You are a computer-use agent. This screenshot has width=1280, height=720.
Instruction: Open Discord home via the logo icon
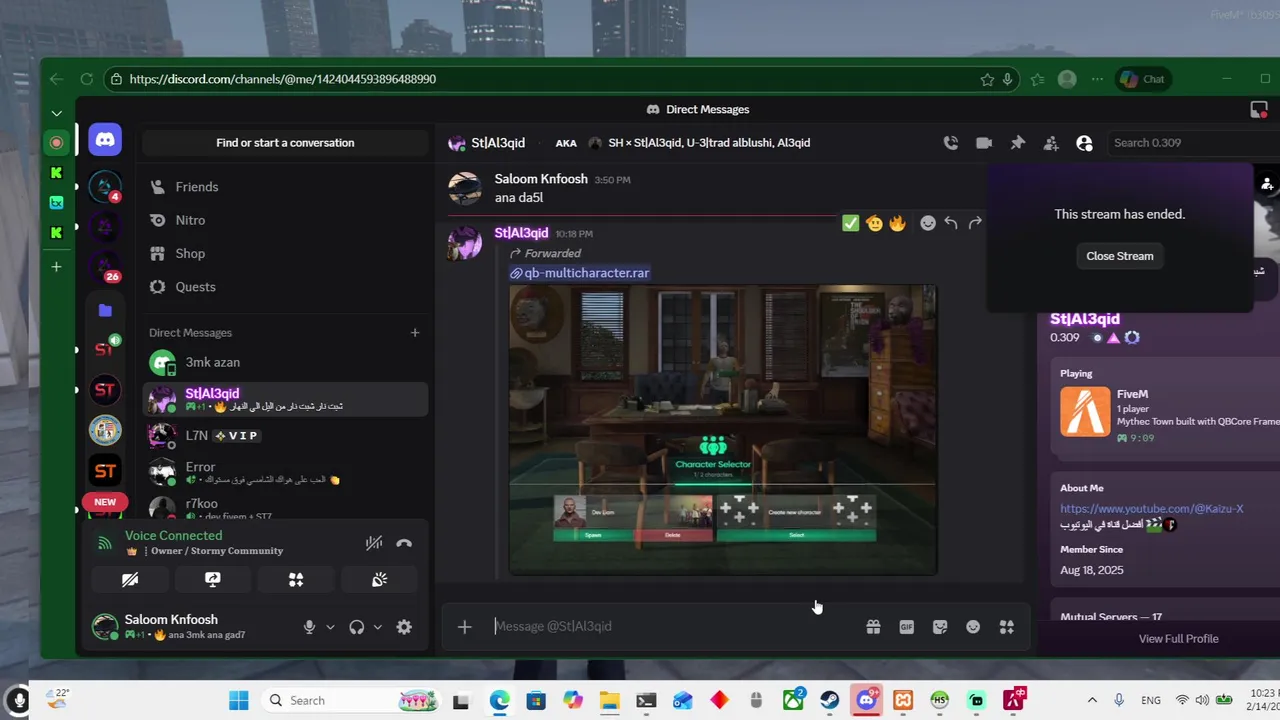click(105, 140)
